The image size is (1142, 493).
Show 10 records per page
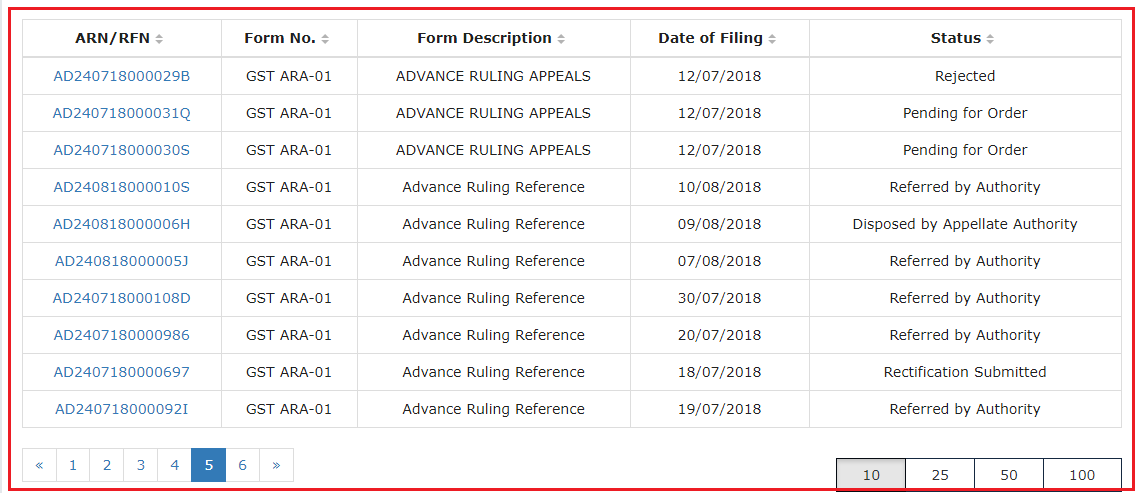[871, 475]
